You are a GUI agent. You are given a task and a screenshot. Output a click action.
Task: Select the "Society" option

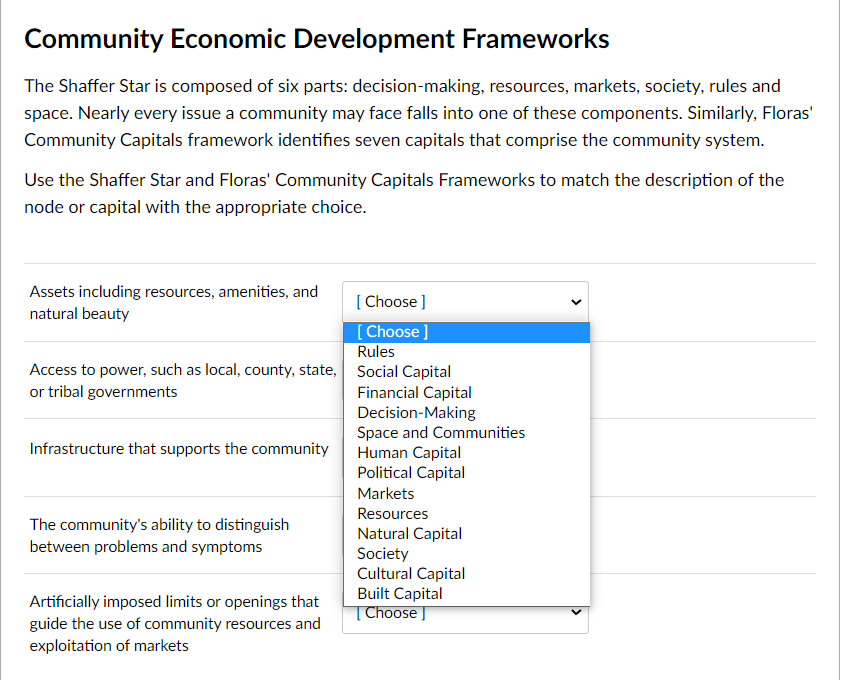tap(383, 553)
